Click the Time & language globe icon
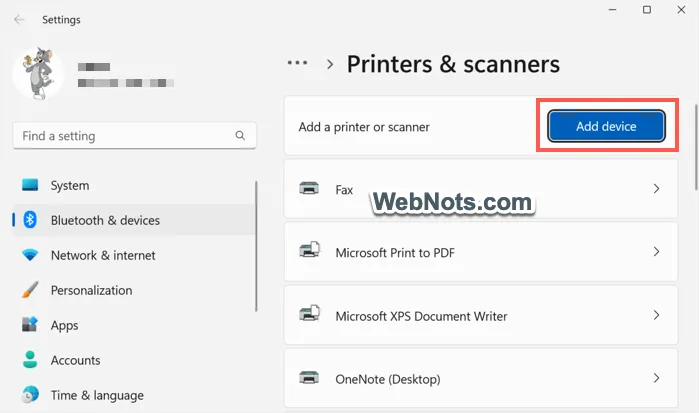Viewport: 699px width, 413px height. (x=30, y=394)
